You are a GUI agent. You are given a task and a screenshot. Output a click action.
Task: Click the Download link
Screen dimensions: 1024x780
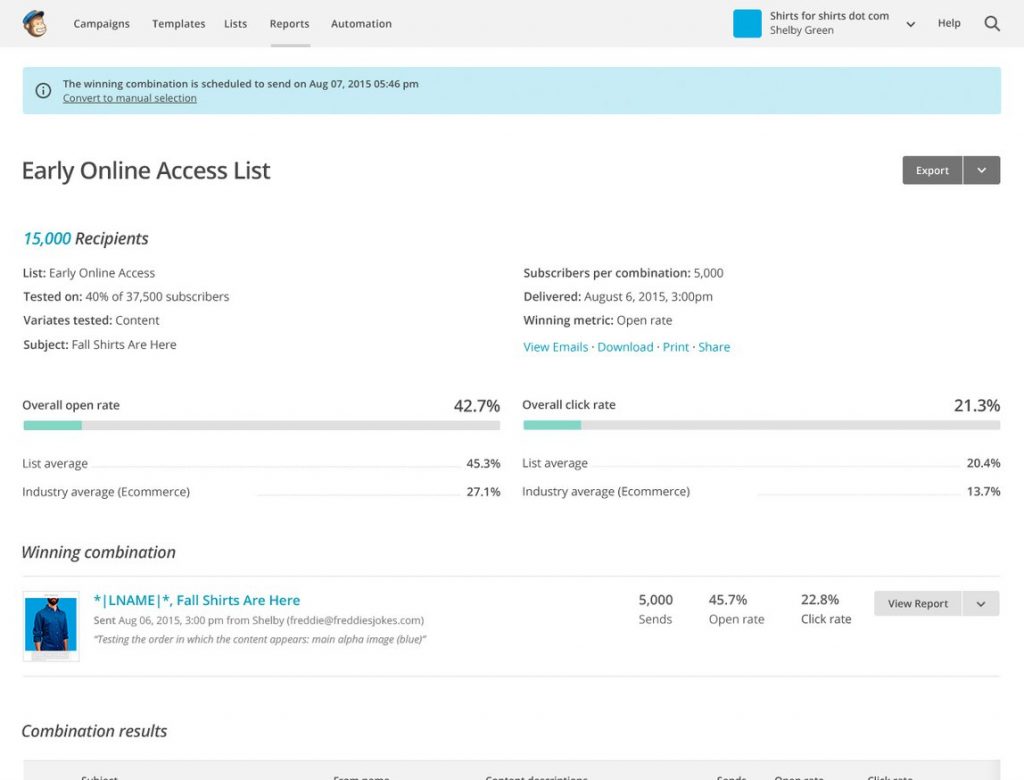coord(625,347)
